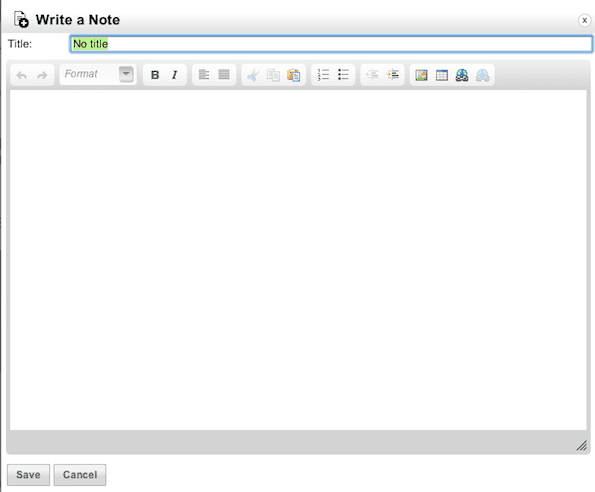The height and width of the screenshot is (492, 595).
Task: Click the Redo arrow icon
Action: pyautogui.click(x=42, y=75)
